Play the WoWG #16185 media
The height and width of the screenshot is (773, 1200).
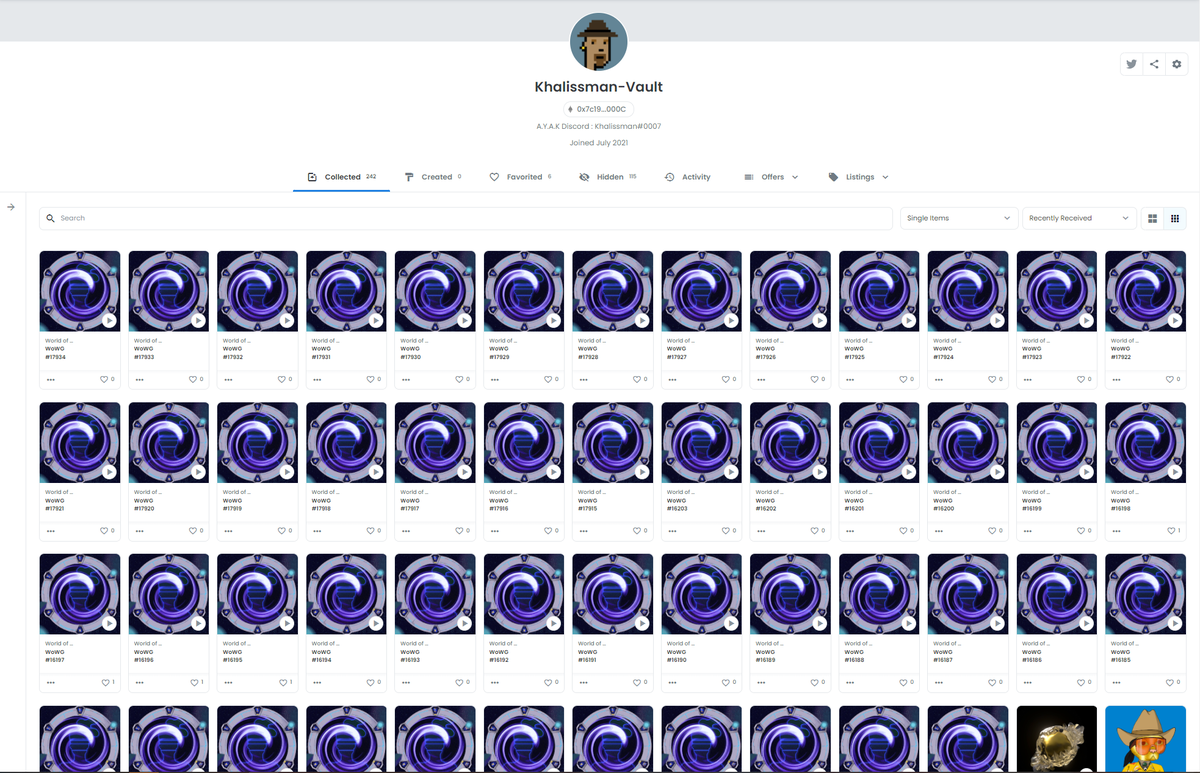(x=1174, y=623)
